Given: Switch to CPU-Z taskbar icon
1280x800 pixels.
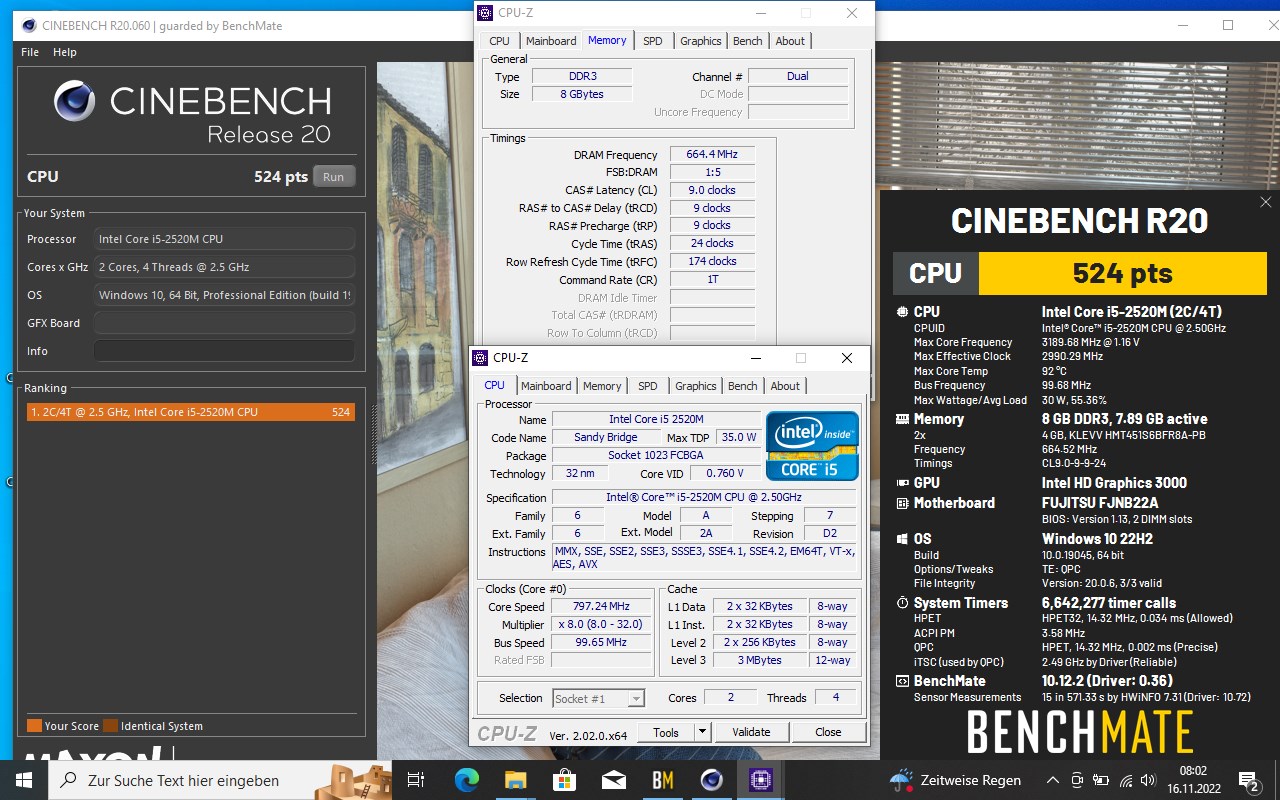Looking at the screenshot, I should pos(760,780).
